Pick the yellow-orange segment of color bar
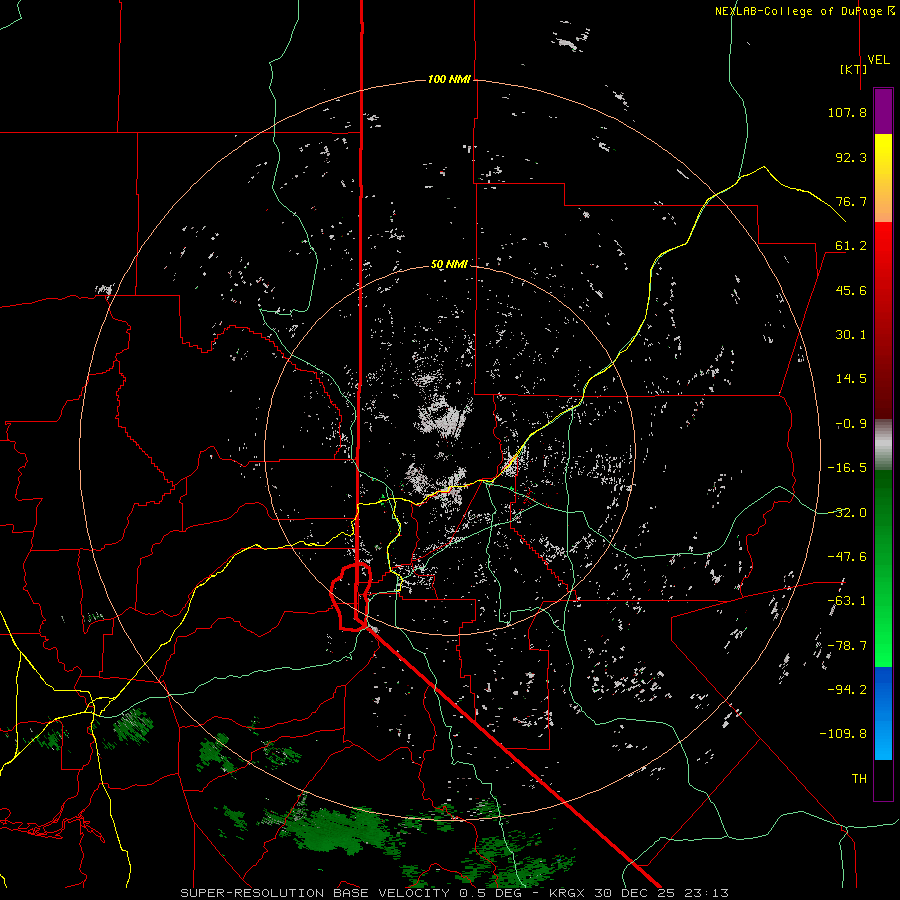This screenshot has height=900, width=900. (x=883, y=178)
